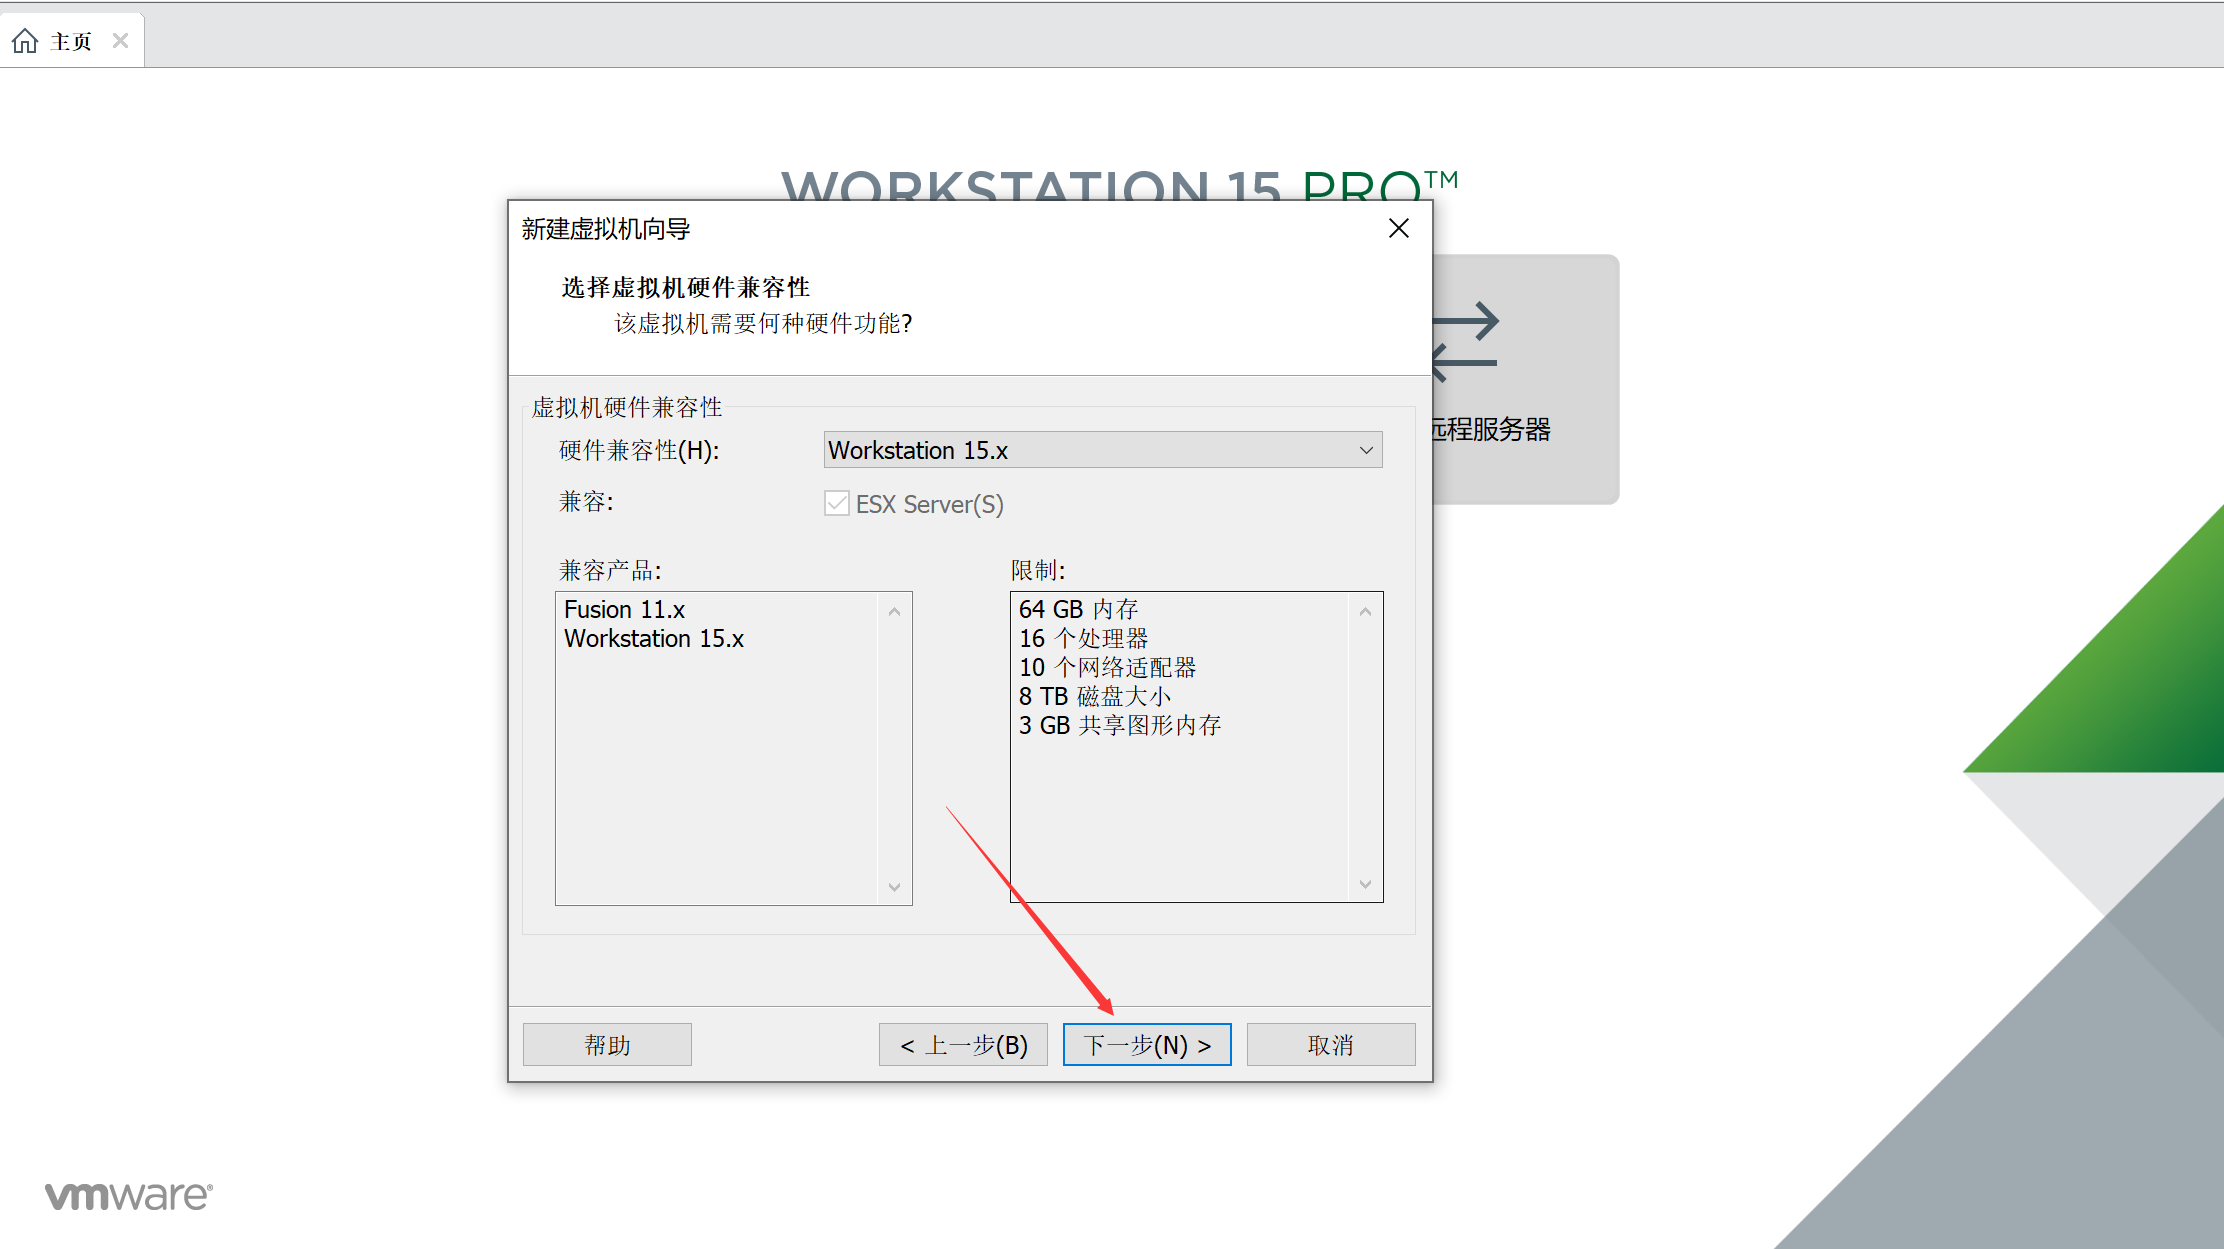The image size is (2224, 1249).
Task: Select Workstation 15.x in compatible products list
Action: click(654, 638)
